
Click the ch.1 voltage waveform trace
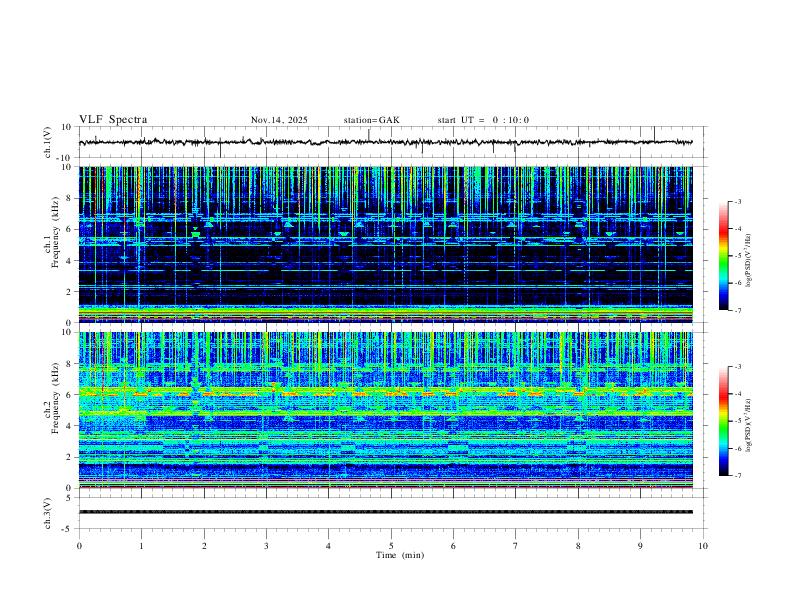click(x=385, y=142)
